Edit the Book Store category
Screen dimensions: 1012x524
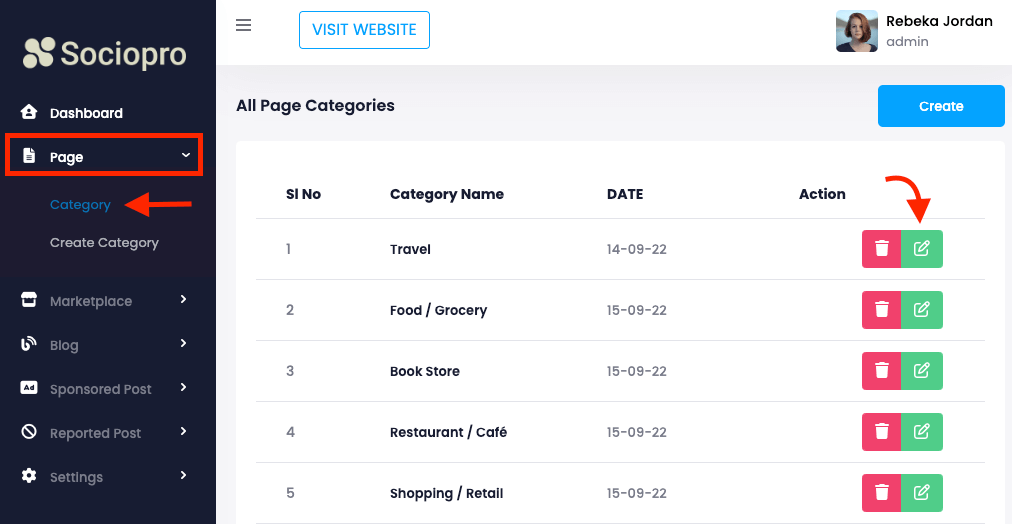tap(922, 371)
